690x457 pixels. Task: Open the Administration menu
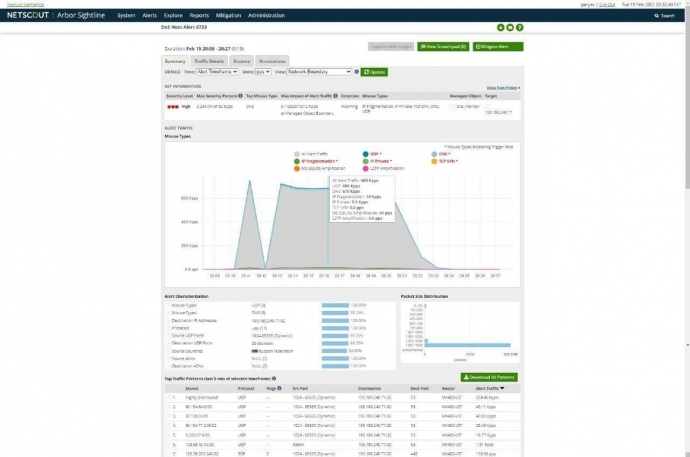[x=266, y=15]
